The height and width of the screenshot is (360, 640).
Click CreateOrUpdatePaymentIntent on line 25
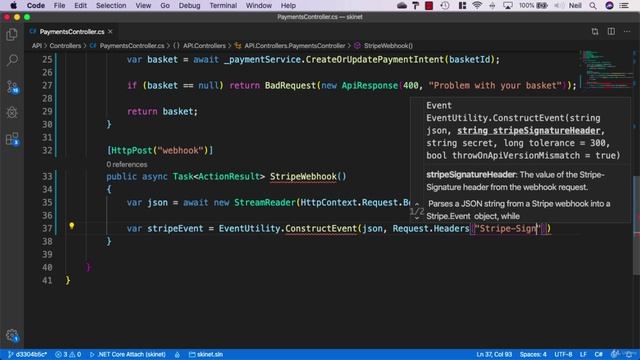[x=374, y=60]
